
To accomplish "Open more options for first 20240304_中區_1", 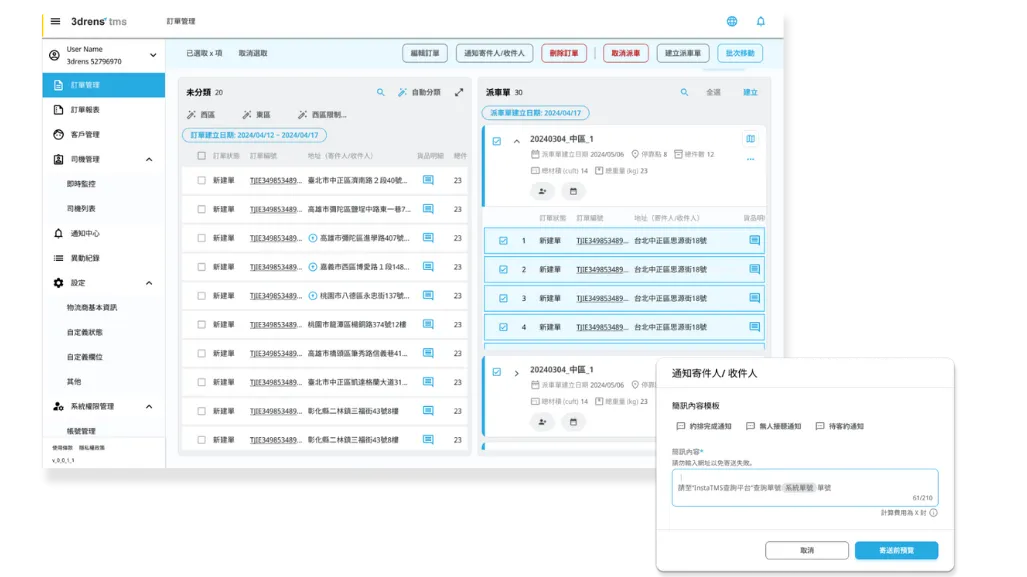I will tap(751, 159).
